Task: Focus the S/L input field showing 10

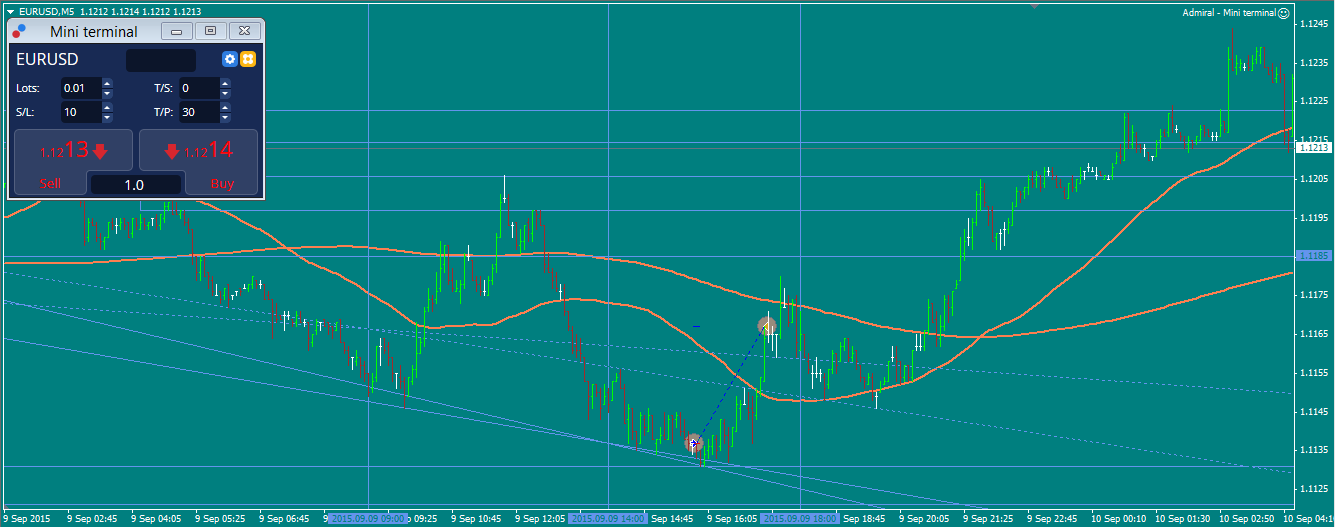Action: point(81,112)
